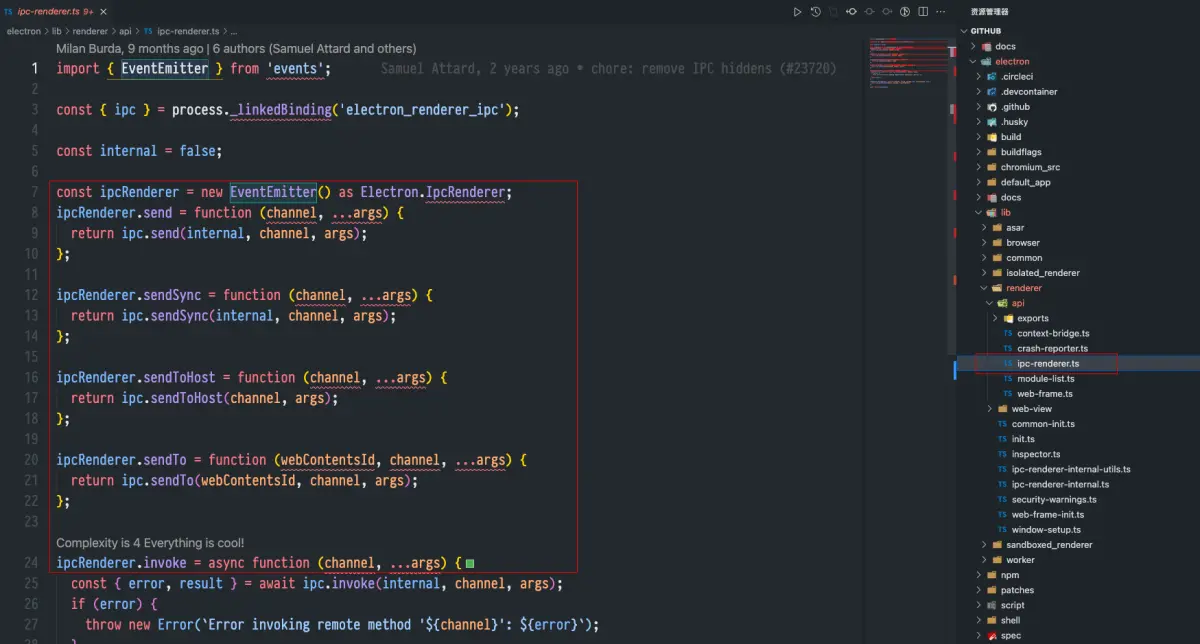
Task: Expand the sandboxed_renderer folder
Action: tap(984, 544)
